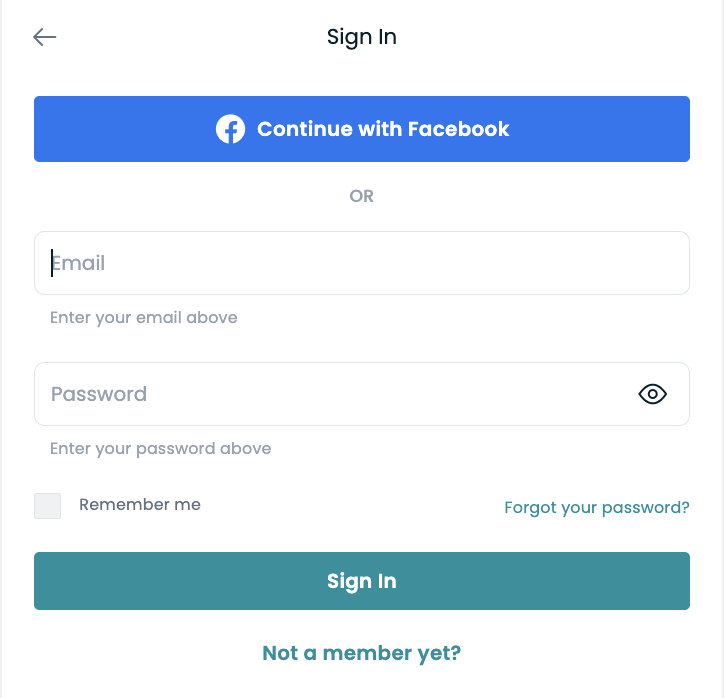The width and height of the screenshot is (724, 698).
Task: Click the 'OR' divider text
Action: pos(361,196)
